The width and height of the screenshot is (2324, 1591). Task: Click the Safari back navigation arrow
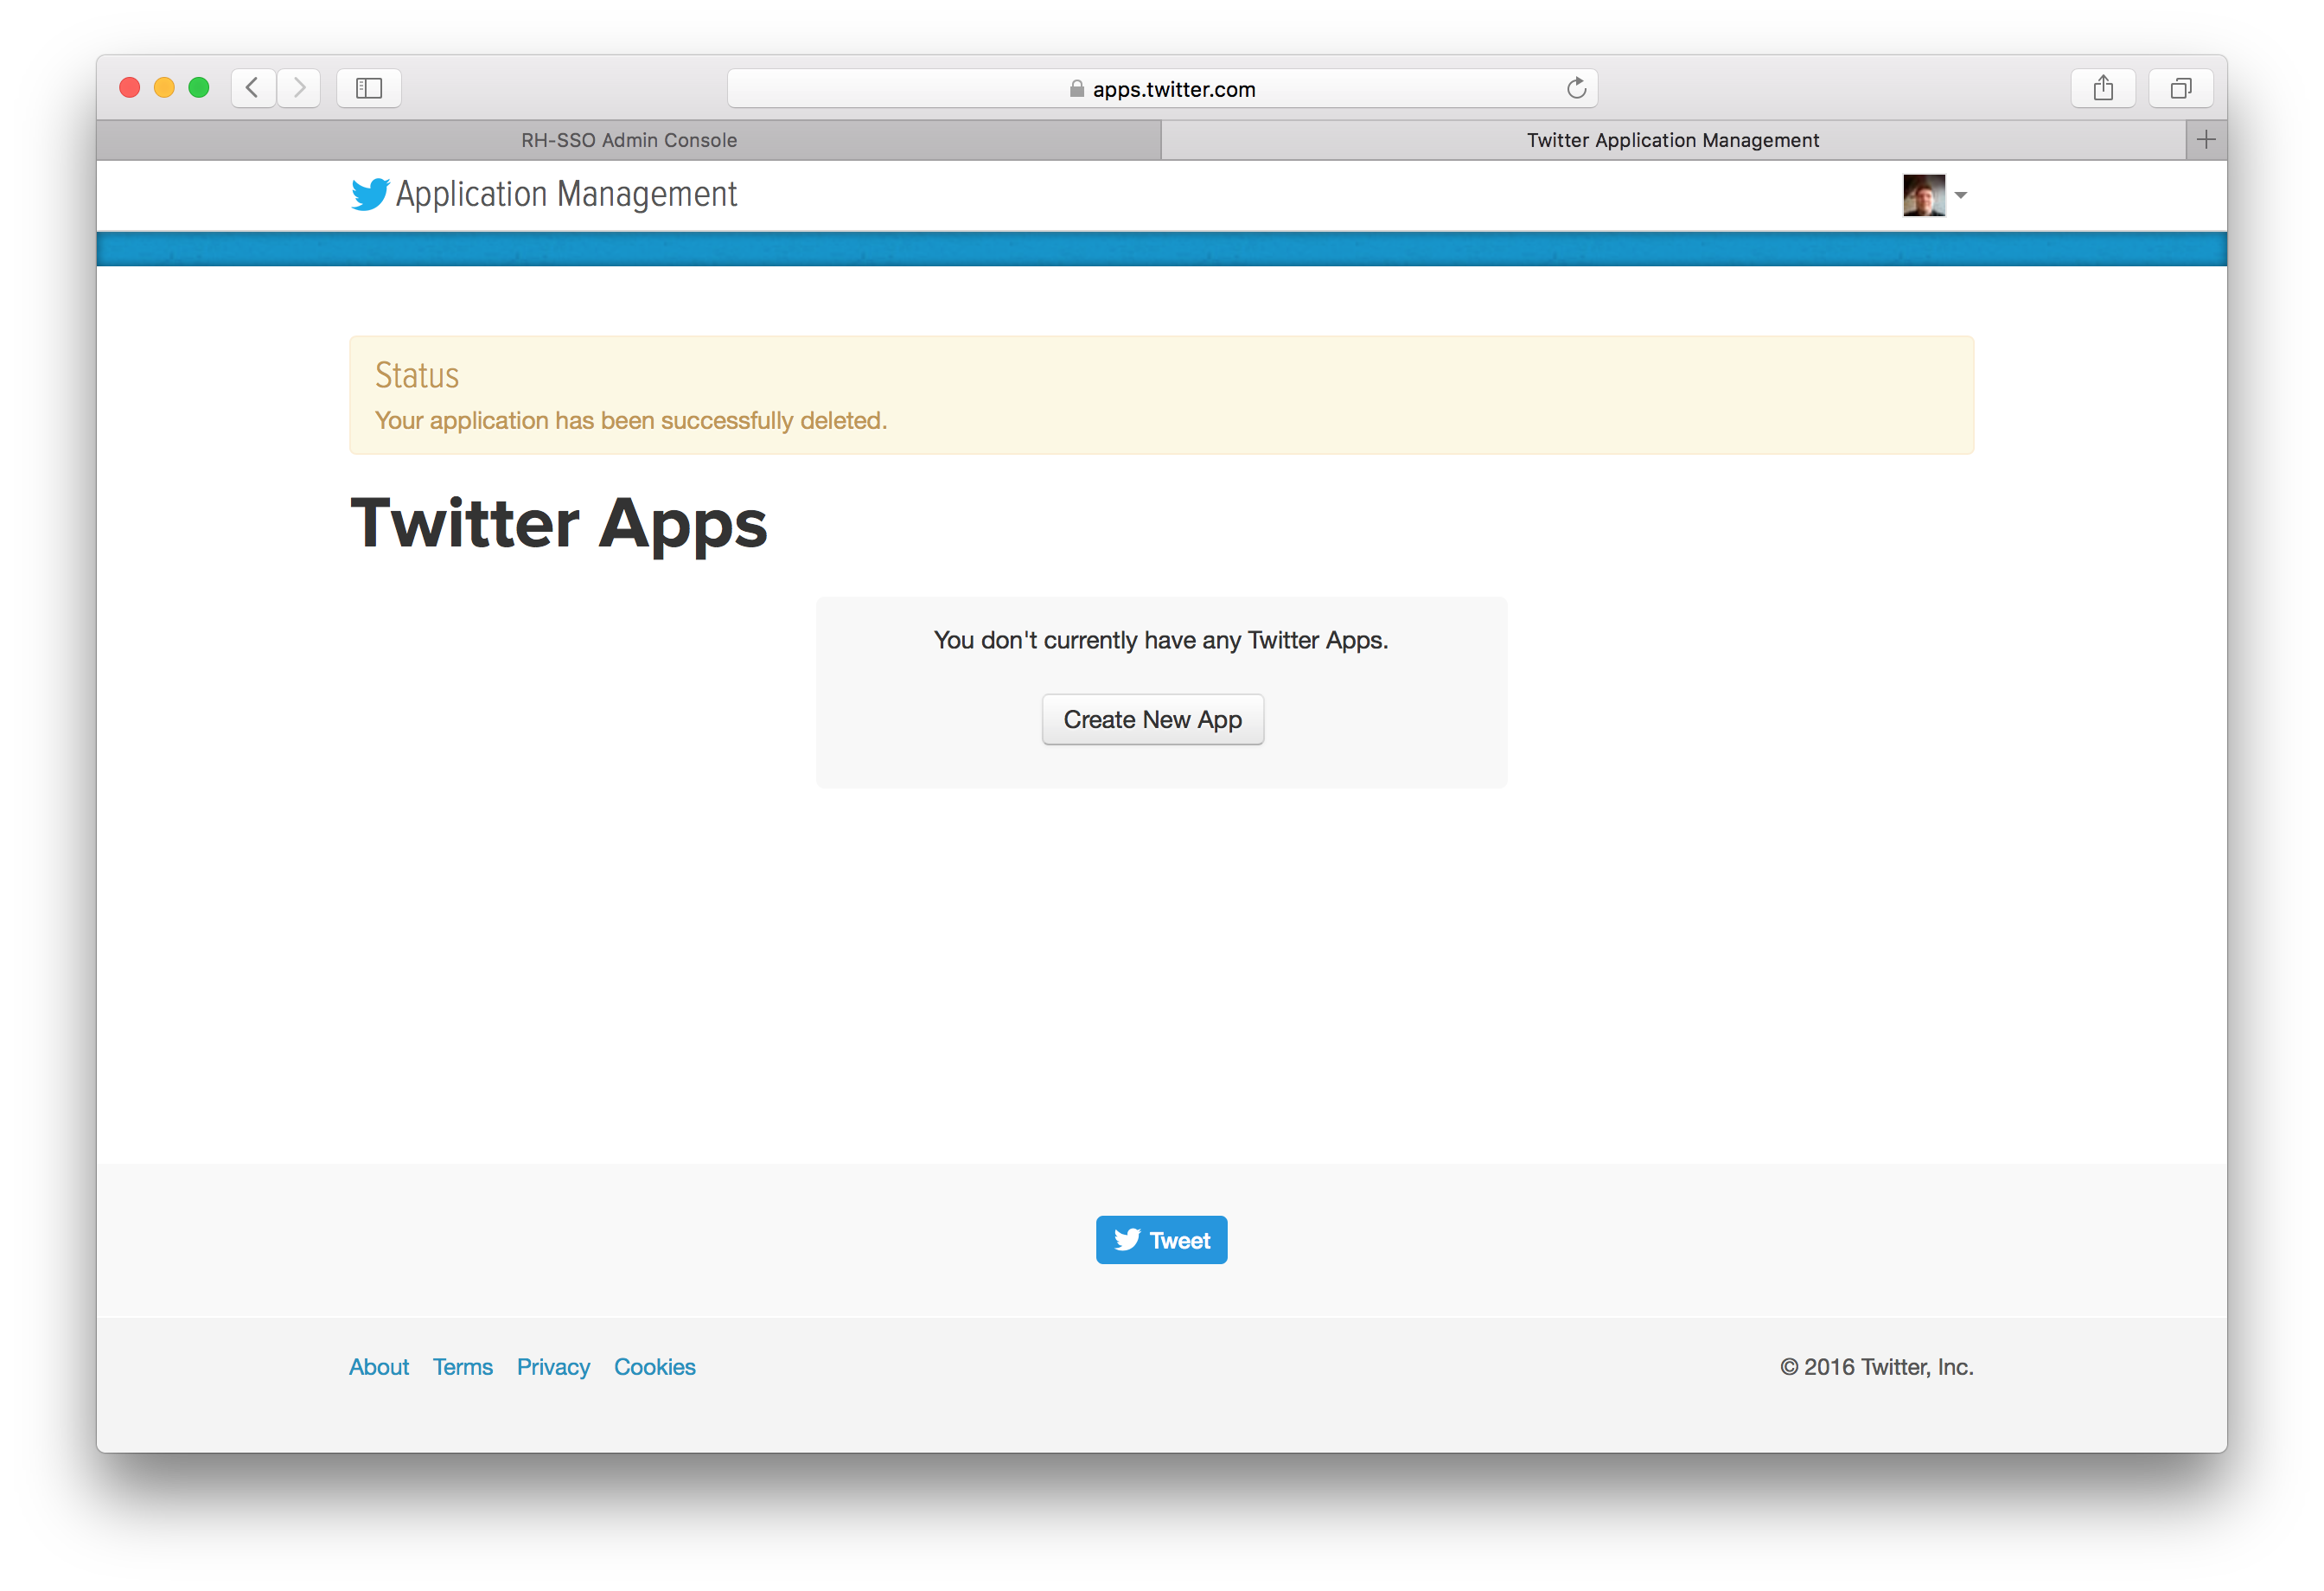point(252,88)
